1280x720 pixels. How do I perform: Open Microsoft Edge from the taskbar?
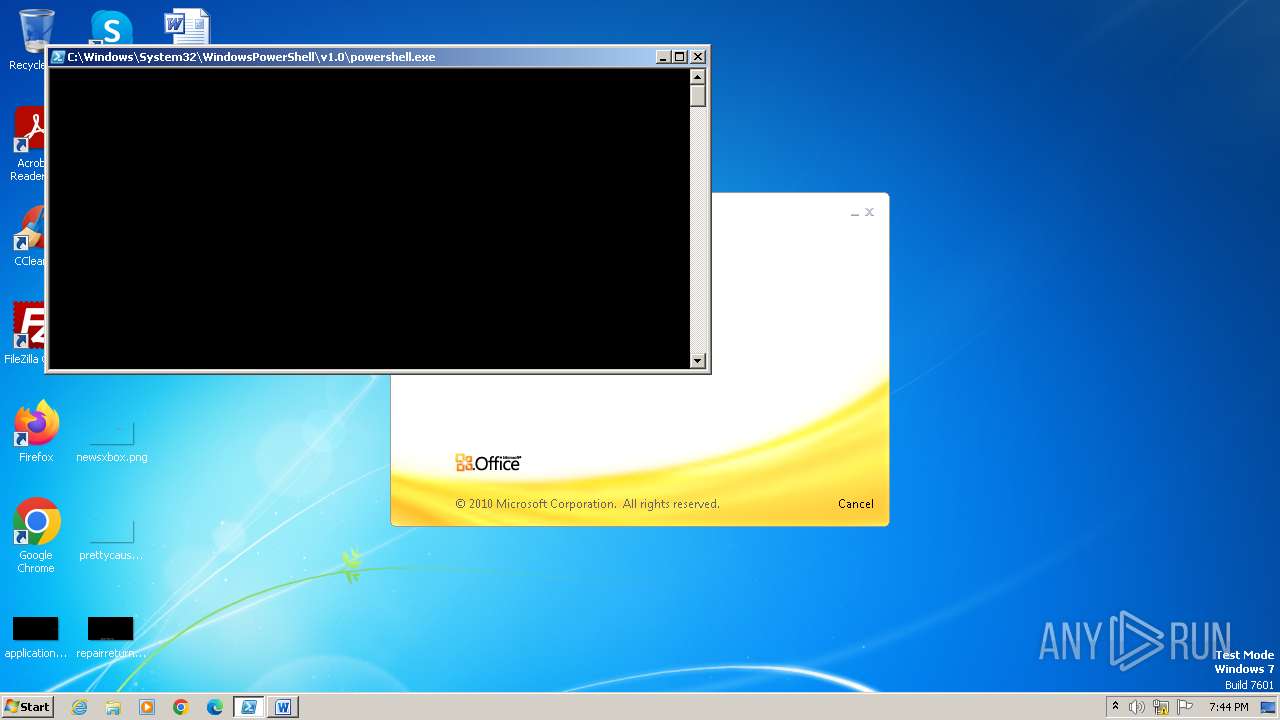[215, 707]
